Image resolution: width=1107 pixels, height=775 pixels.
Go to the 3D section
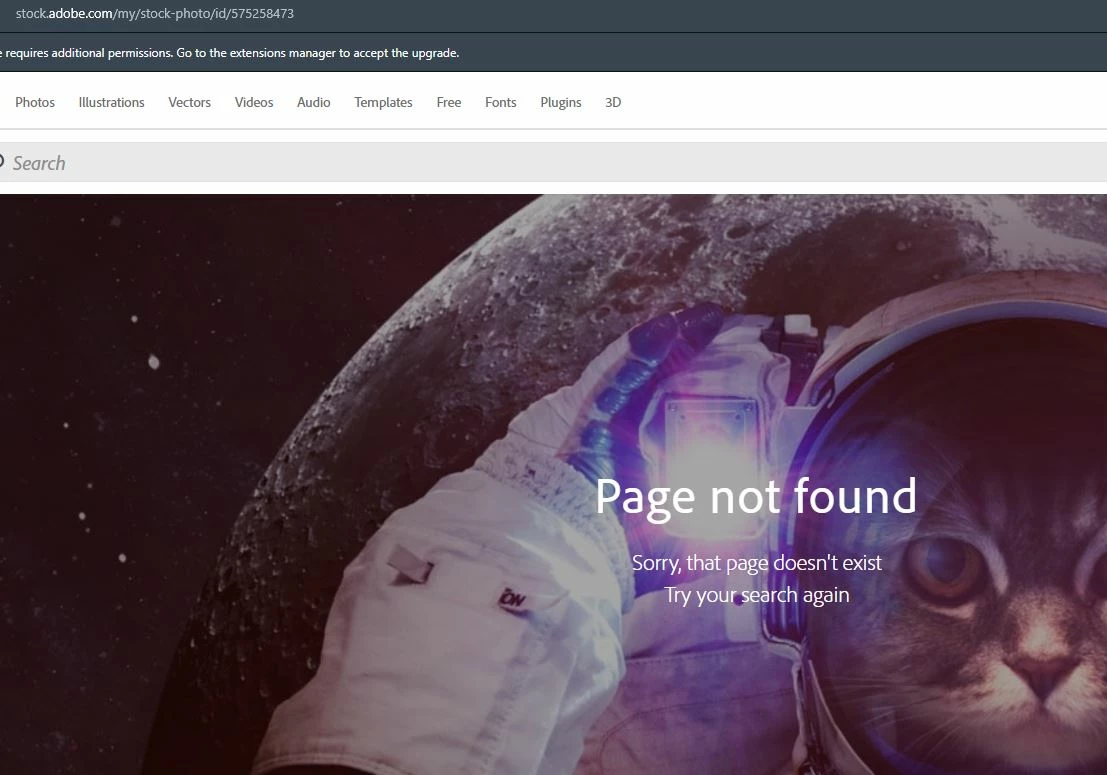click(613, 102)
